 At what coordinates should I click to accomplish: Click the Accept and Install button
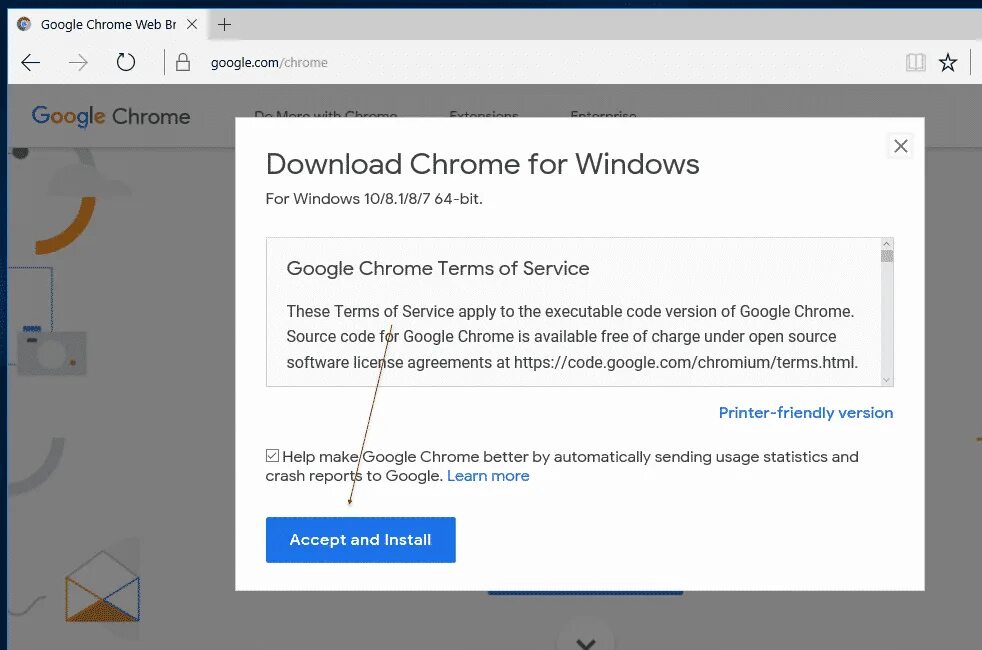(x=361, y=540)
